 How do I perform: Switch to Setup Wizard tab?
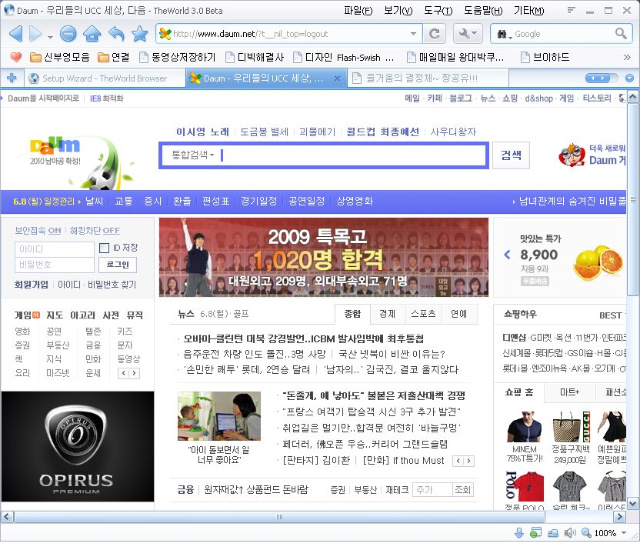pyautogui.click(x=104, y=78)
